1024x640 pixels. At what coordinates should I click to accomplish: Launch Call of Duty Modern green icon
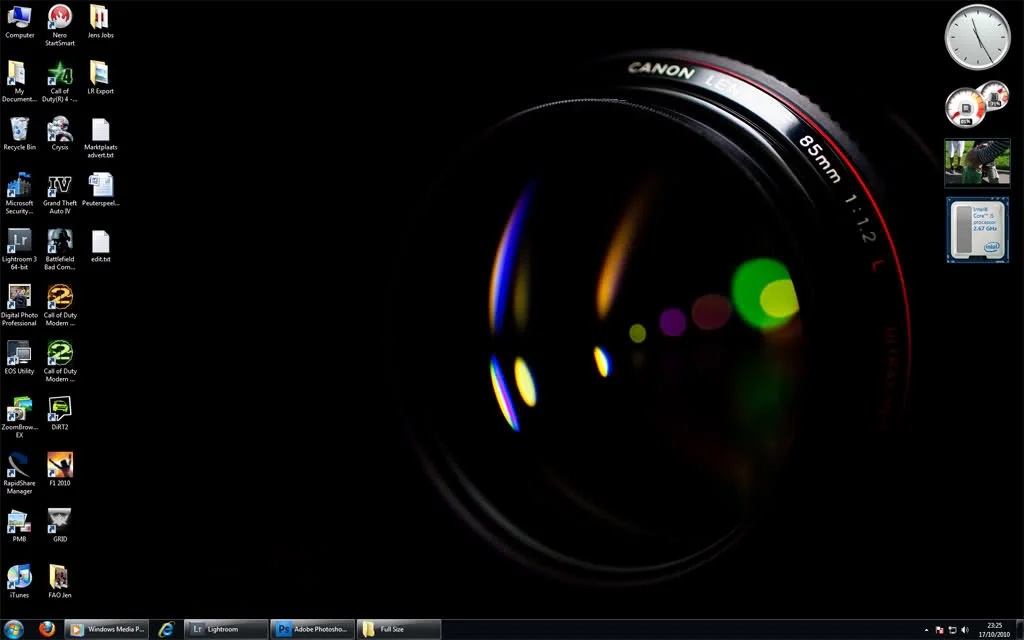(x=60, y=361)
